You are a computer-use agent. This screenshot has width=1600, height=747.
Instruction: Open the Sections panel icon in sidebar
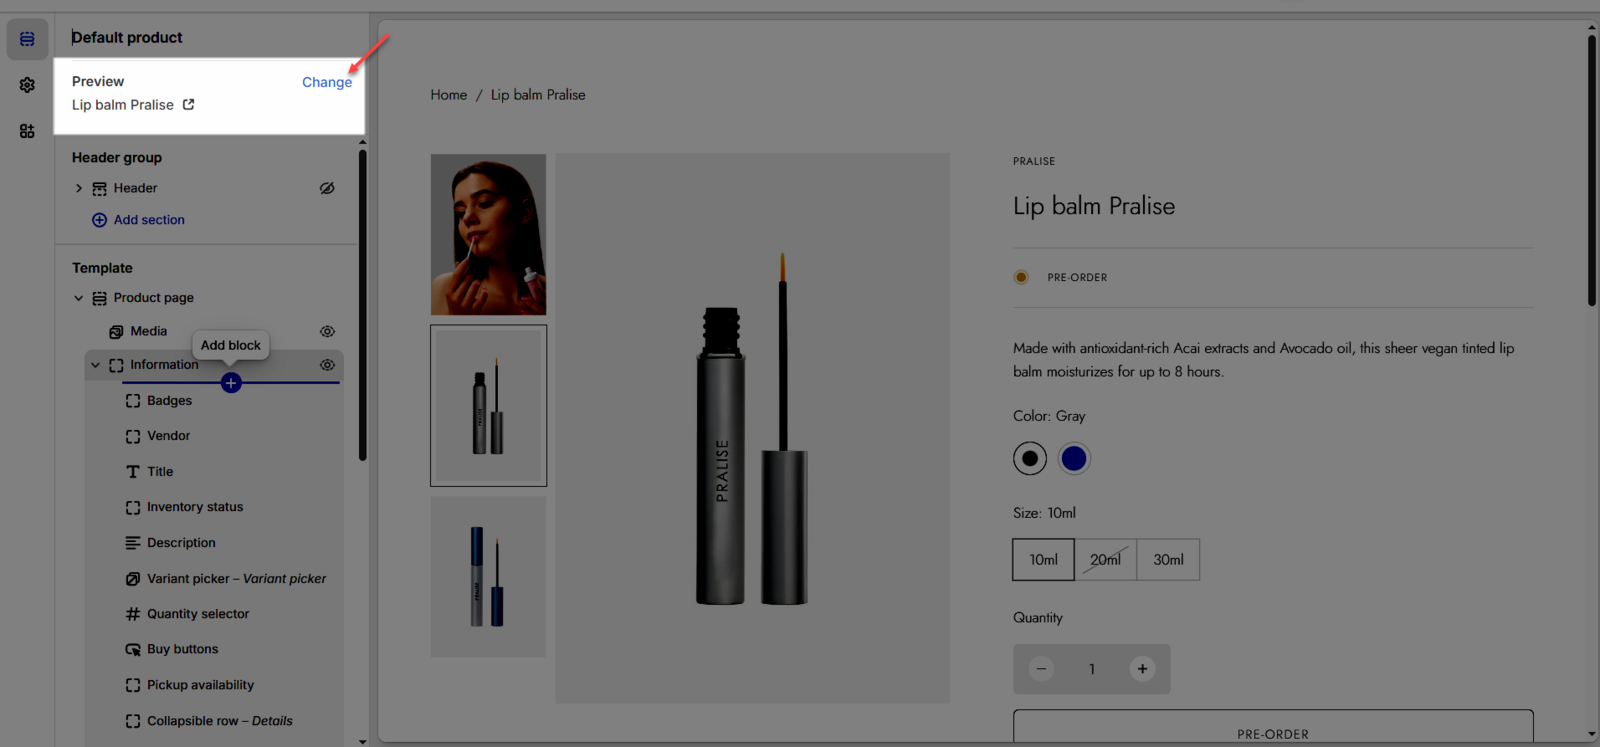(27, 39)
